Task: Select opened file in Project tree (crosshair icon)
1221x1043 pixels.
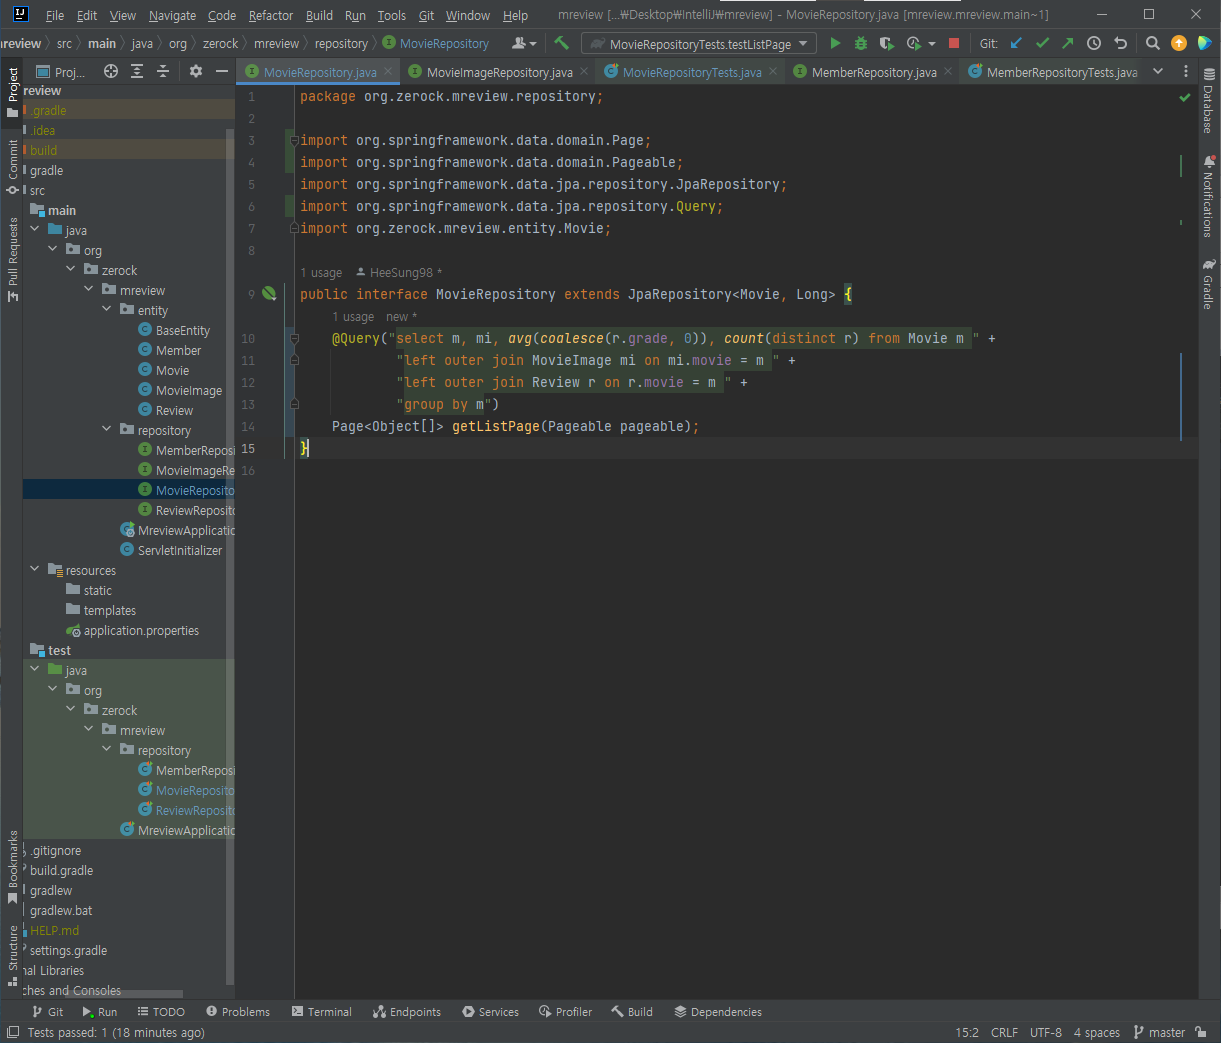Action: [111, 71]
